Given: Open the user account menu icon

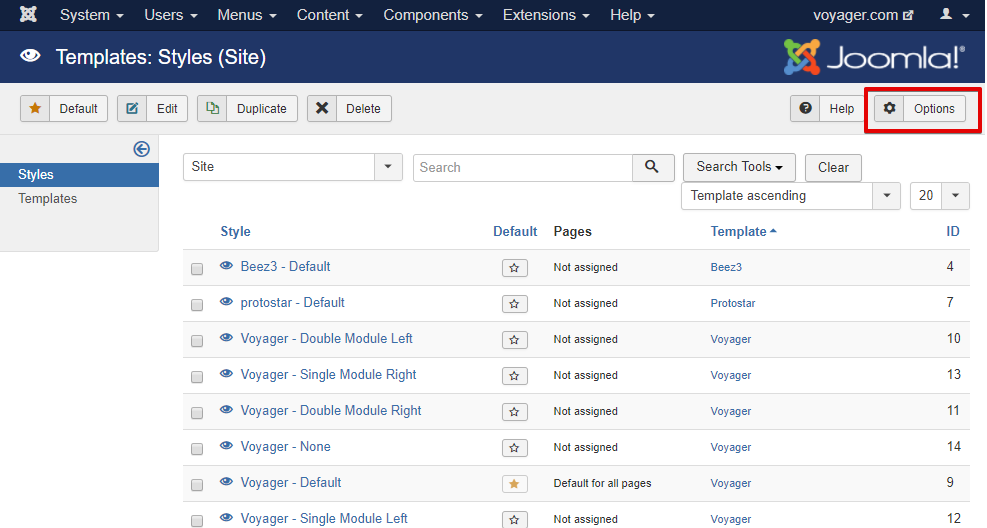Looking at the screenshot, I should coord(946,14).
